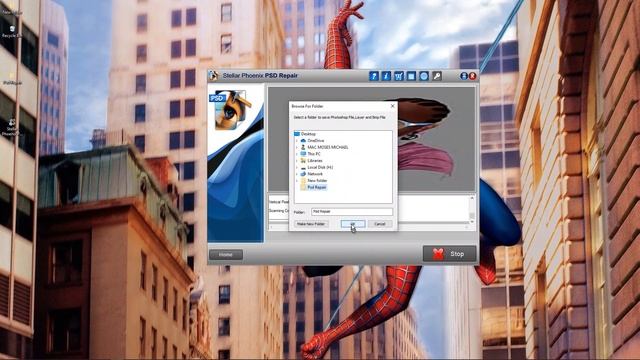Screen dimensions: 640x360
Task: Click the PSD eye logo image
Action: 230,109
